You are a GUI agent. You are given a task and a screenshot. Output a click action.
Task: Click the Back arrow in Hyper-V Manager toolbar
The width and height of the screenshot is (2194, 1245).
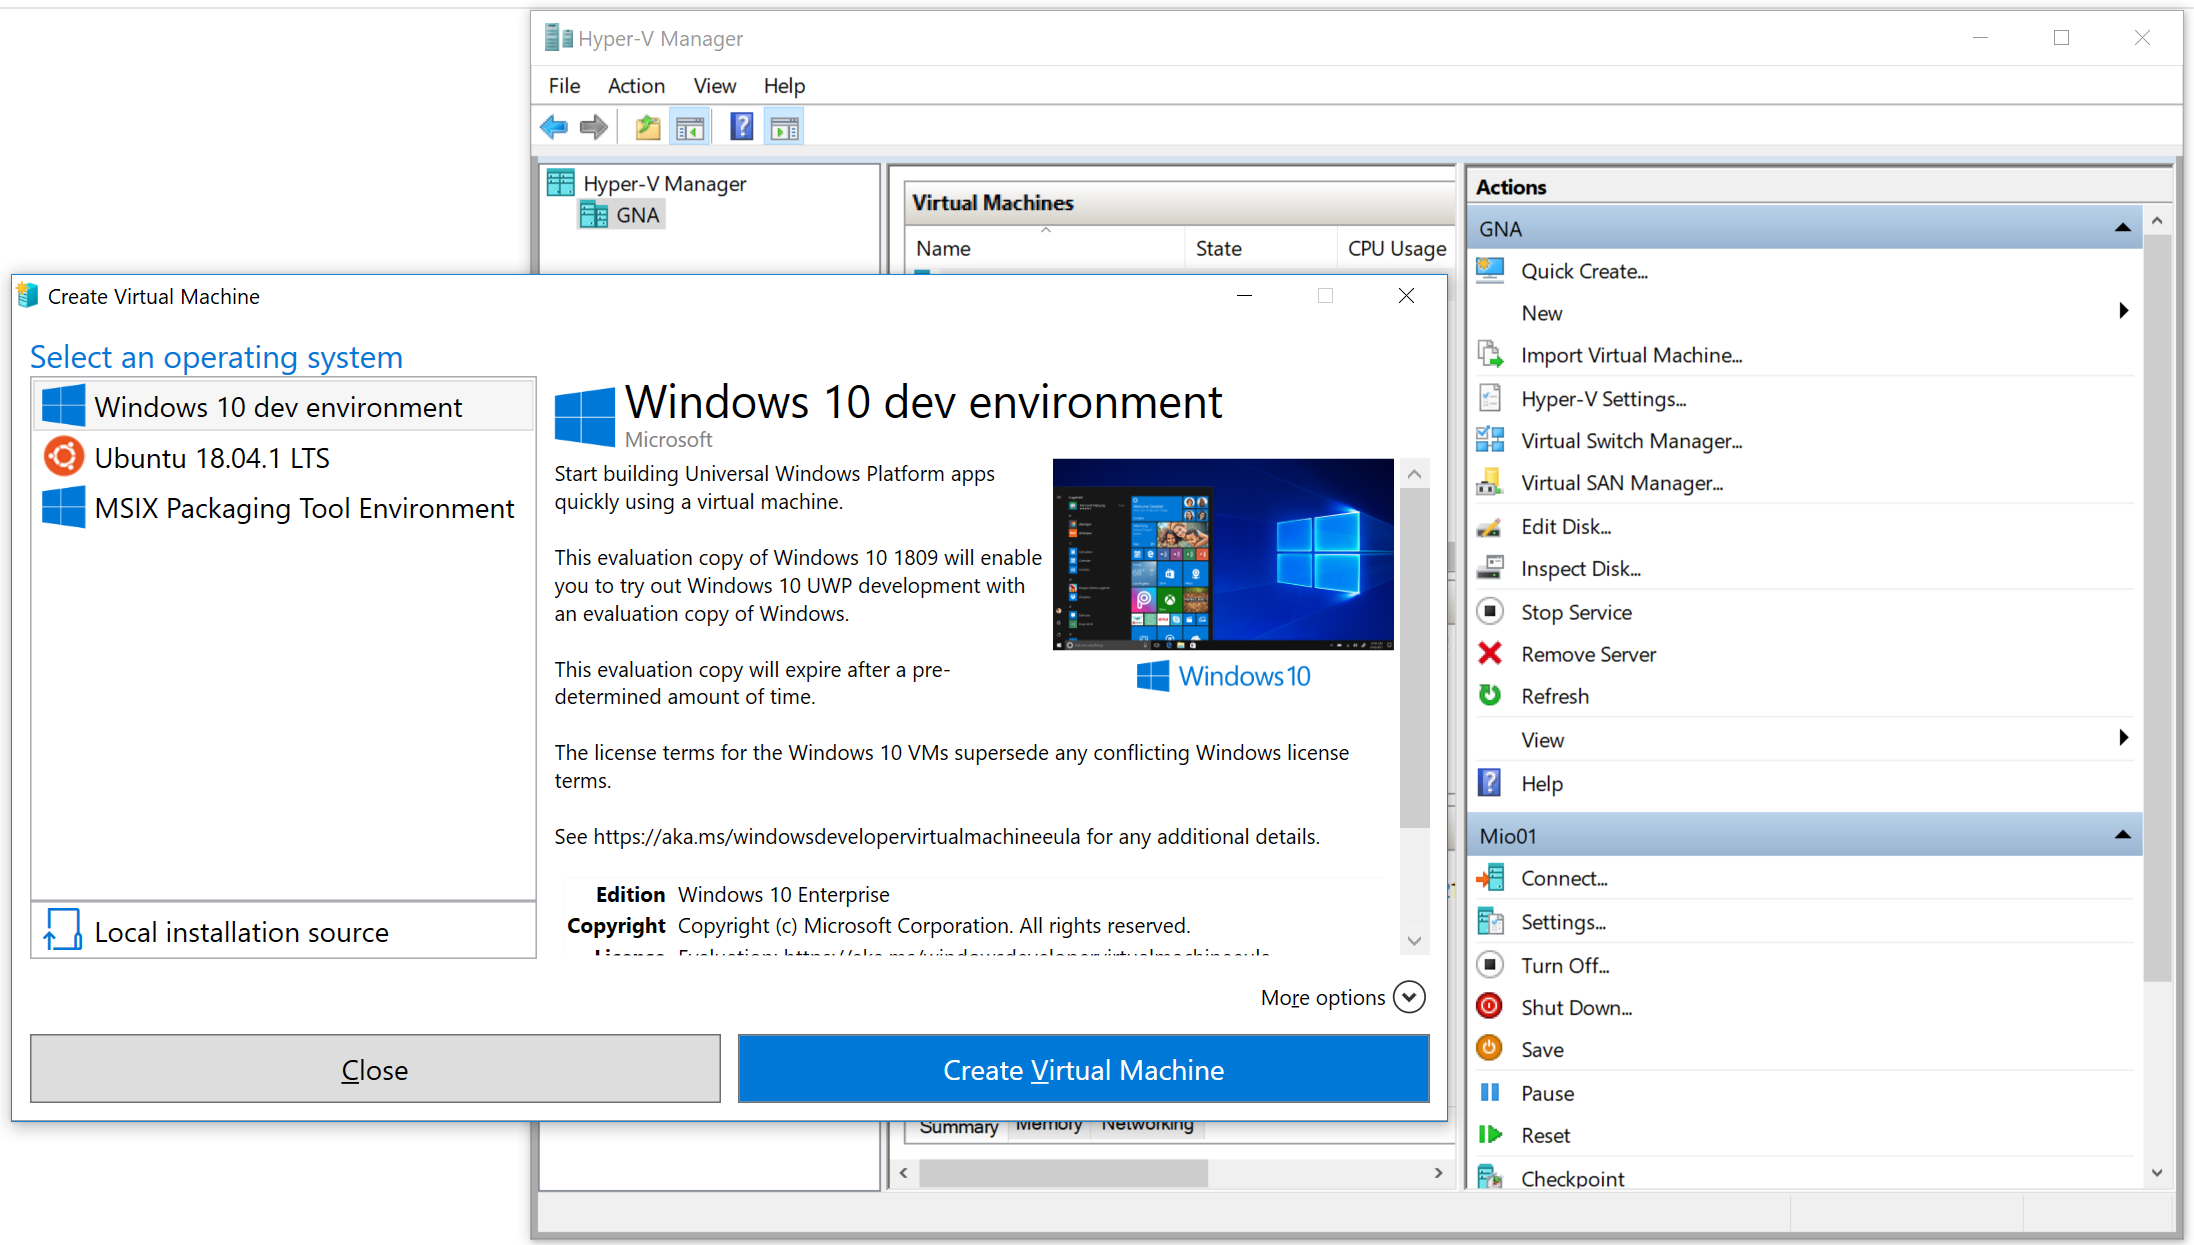pyautogui.click(x=554, y=127)
